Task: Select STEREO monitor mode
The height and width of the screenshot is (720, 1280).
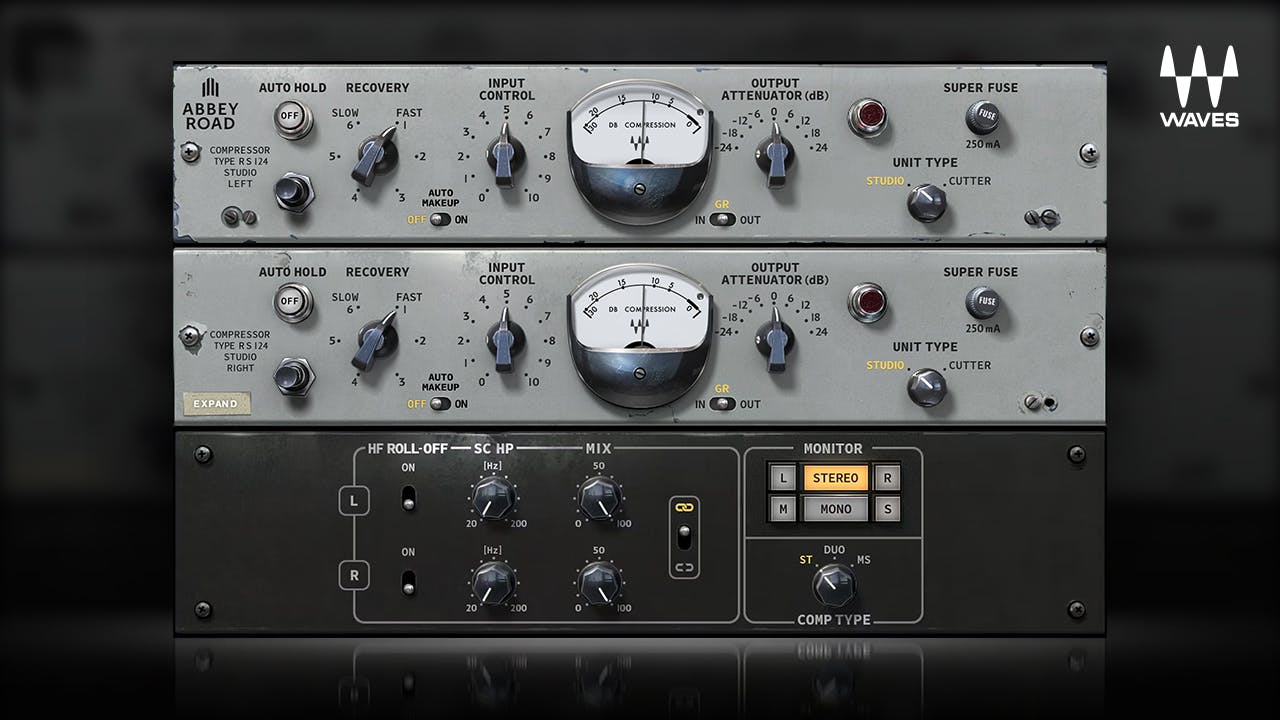Action: coord(838,478)
